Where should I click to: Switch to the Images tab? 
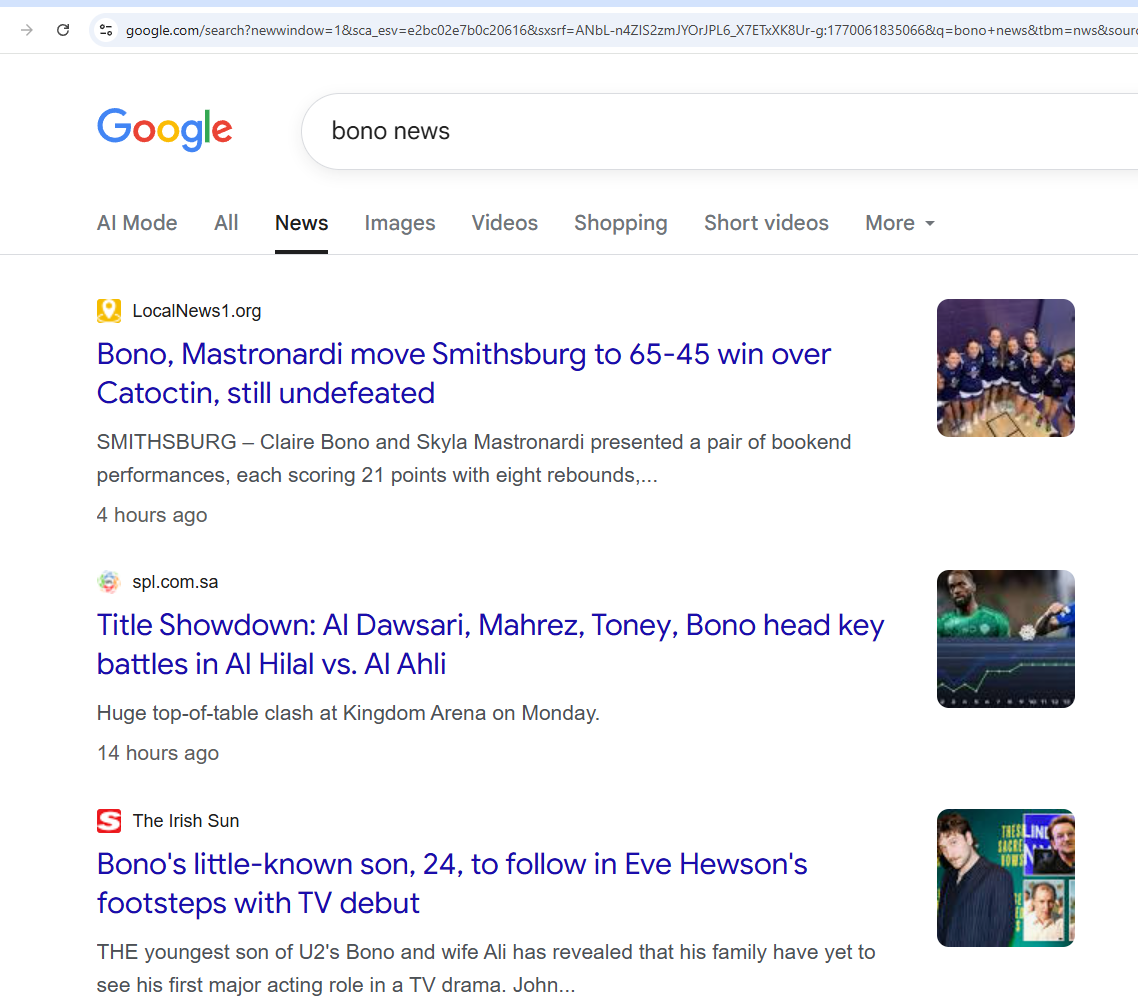pyautogui.click(x=400, y=223)
